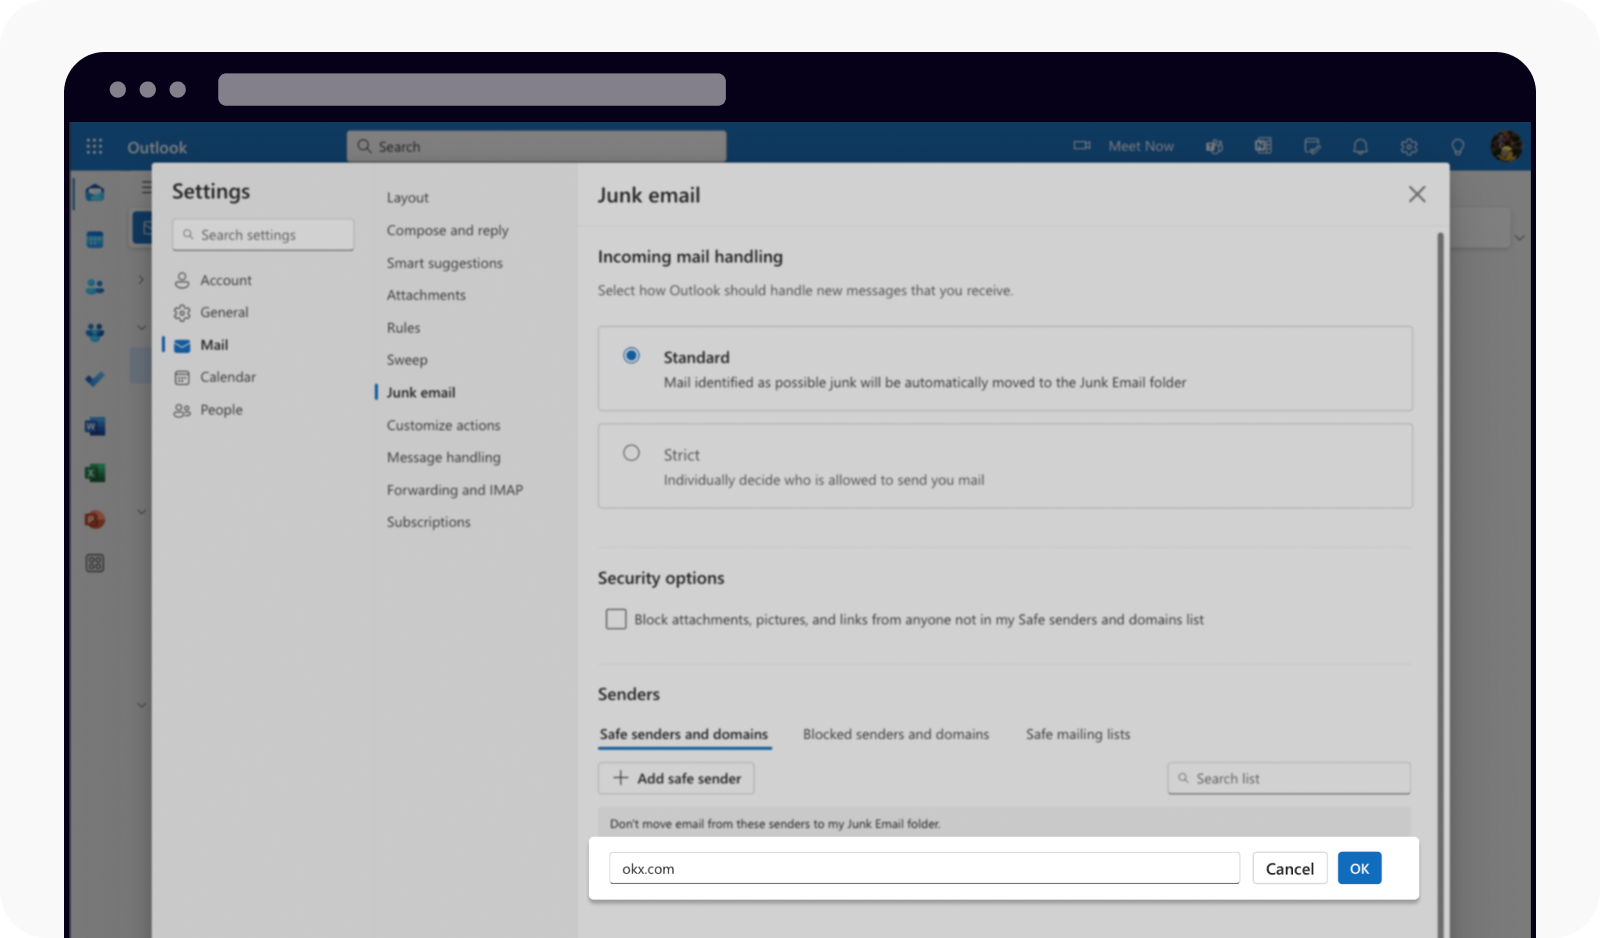Image resolution: width=1600 pixels, height=938 pixels.
Task: Open PowerPoint from the left sidebar
Action: coord(94,519)
